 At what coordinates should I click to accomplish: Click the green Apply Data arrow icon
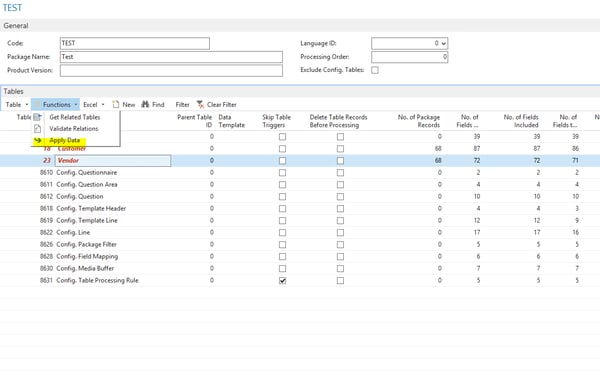pos(38,140)
